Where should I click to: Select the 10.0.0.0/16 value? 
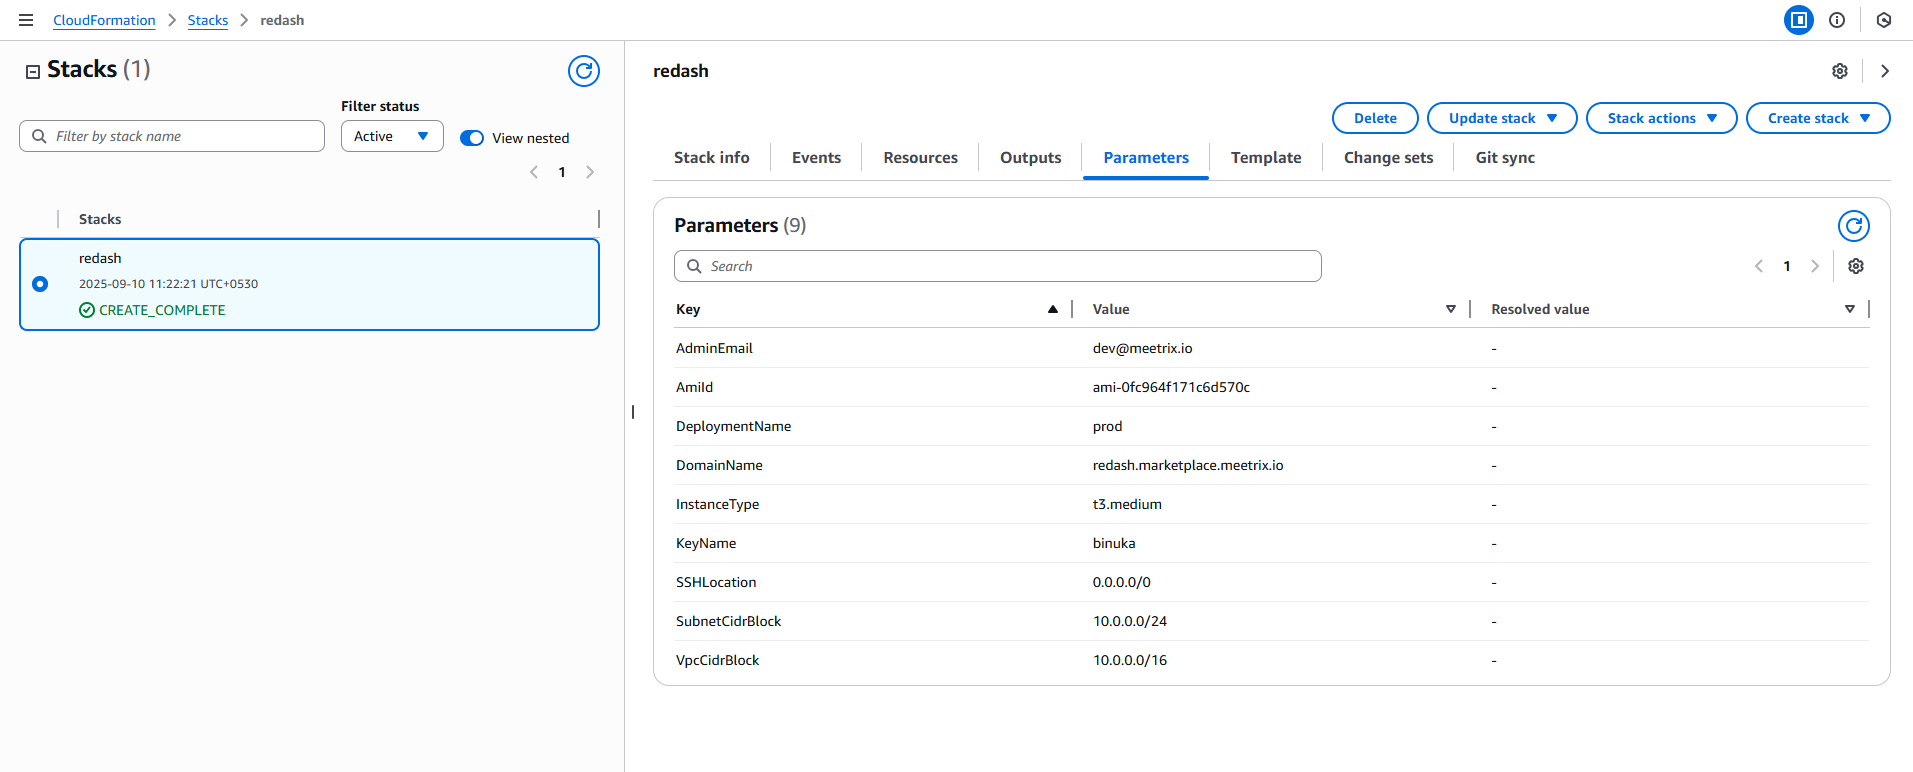(x=1130, y=660)
